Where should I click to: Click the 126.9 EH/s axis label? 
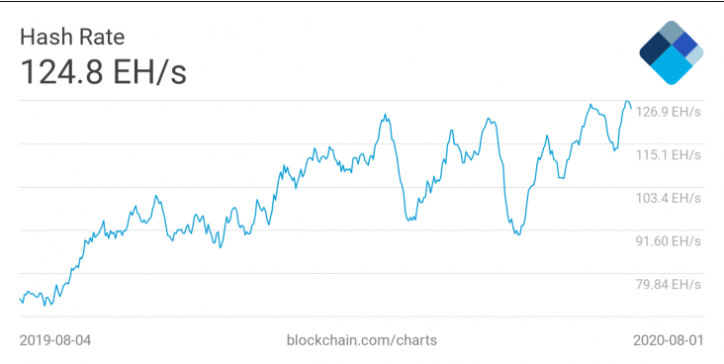point(669,112)
